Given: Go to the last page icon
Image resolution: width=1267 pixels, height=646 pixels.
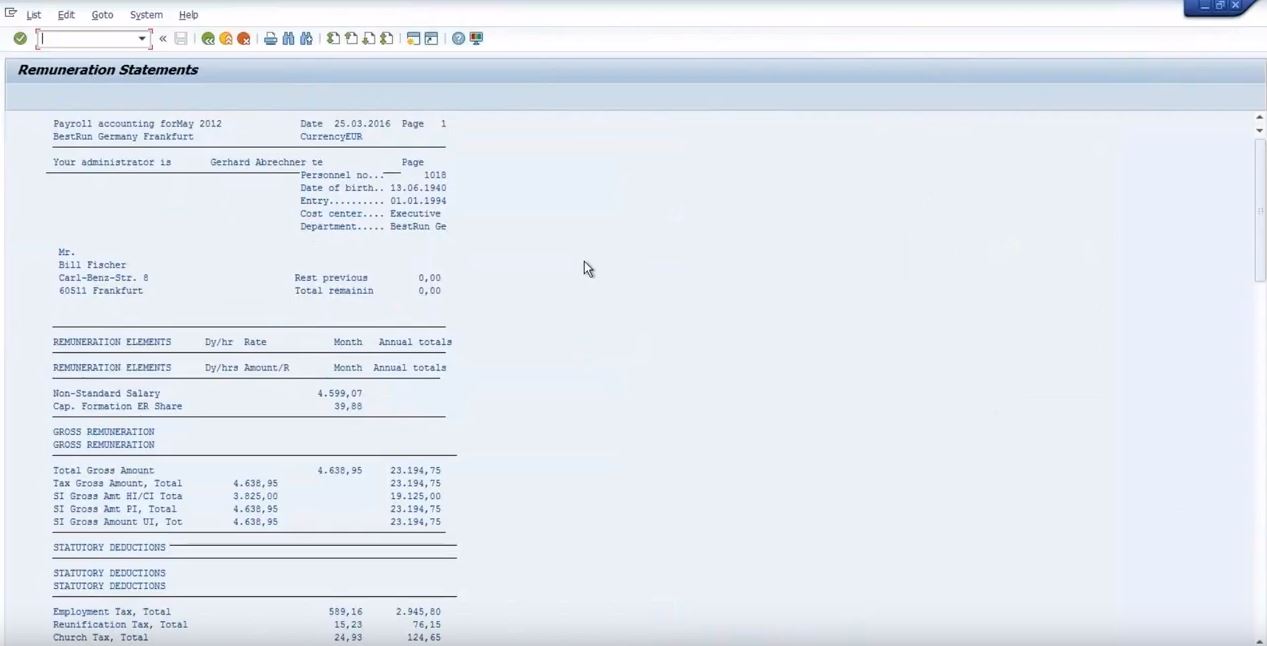Looking at the screenshot, I should coord(386,39).
